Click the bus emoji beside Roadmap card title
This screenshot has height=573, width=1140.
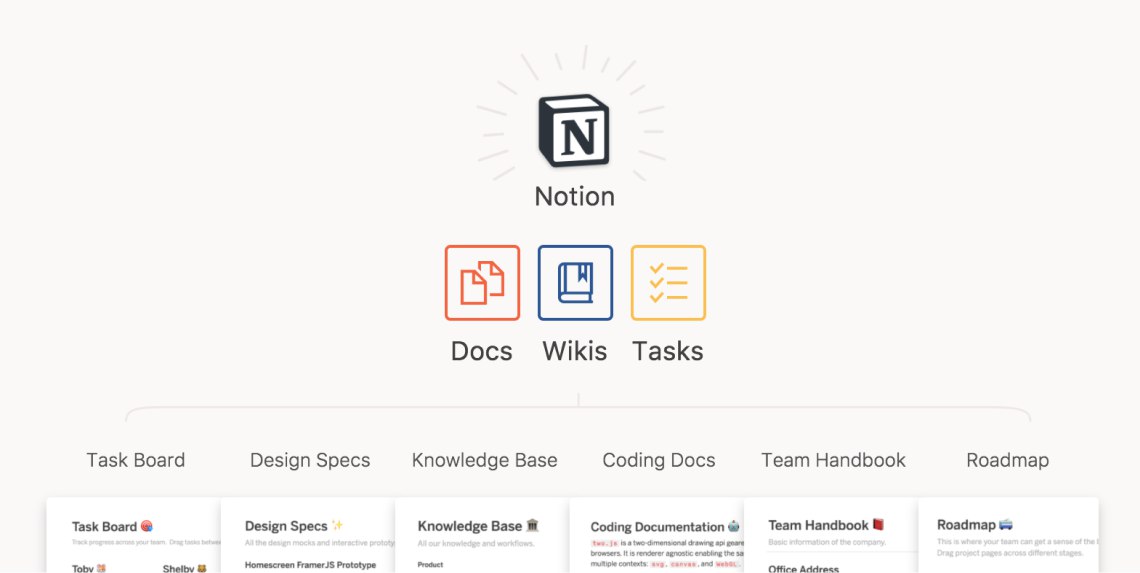tap(1005, 524)
